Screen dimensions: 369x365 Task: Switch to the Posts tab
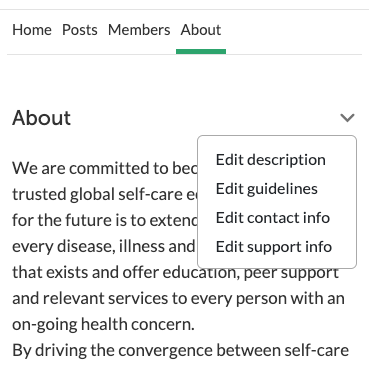coord(80,30)
